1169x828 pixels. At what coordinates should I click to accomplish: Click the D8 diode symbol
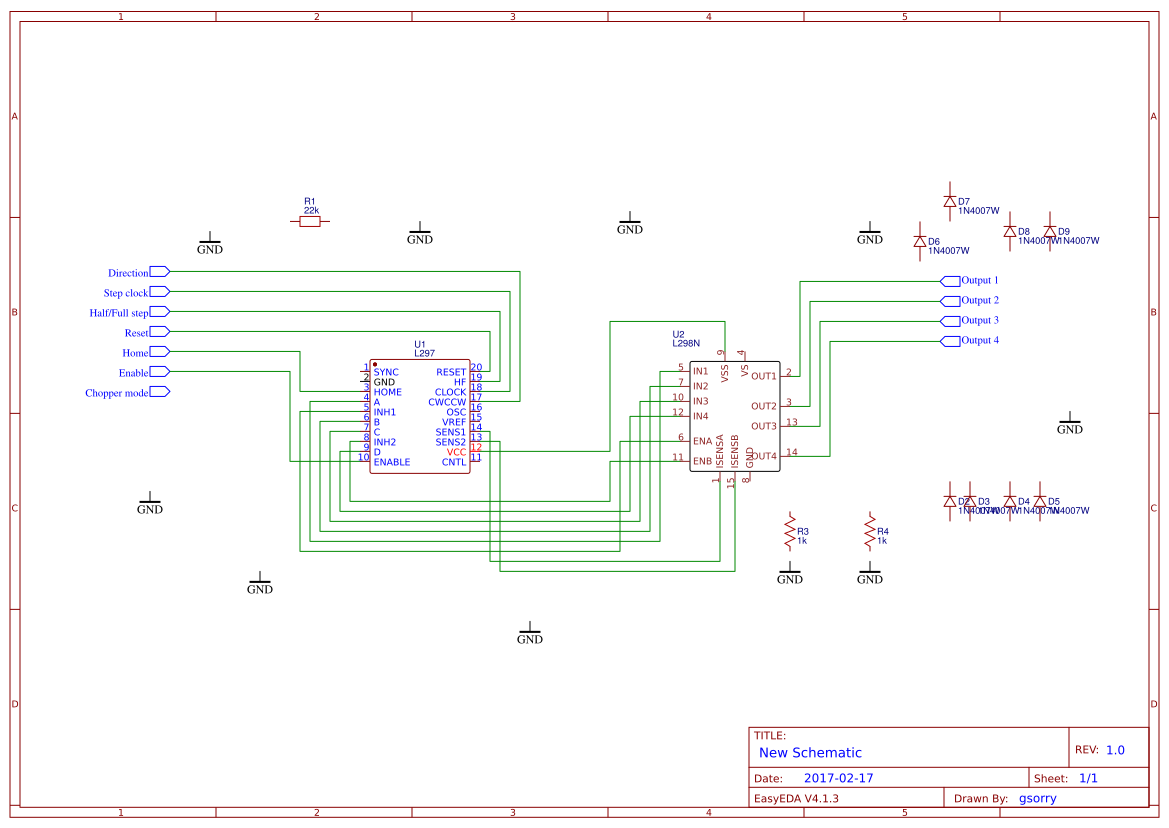(x=1009, y=231)
